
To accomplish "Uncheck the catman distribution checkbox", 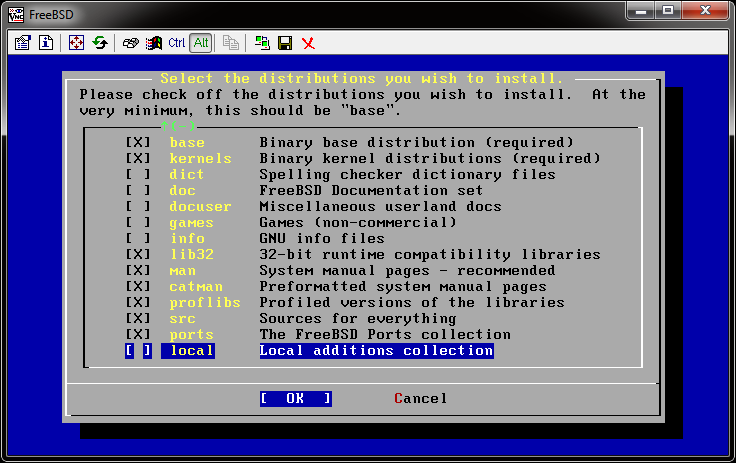I will 138,286.
